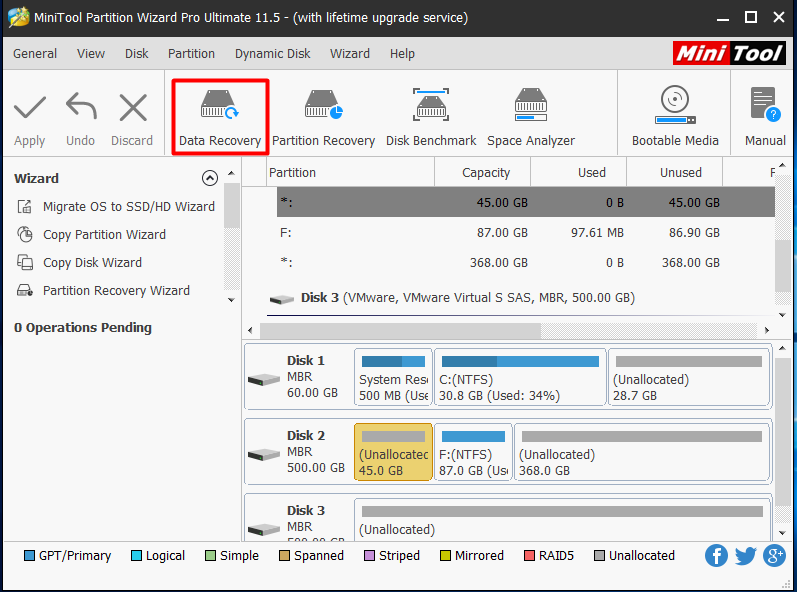Click the Unallocated legend swatch
Viewport: 797px width, 592px height.
pyautogui.click(x=599, y=555)
